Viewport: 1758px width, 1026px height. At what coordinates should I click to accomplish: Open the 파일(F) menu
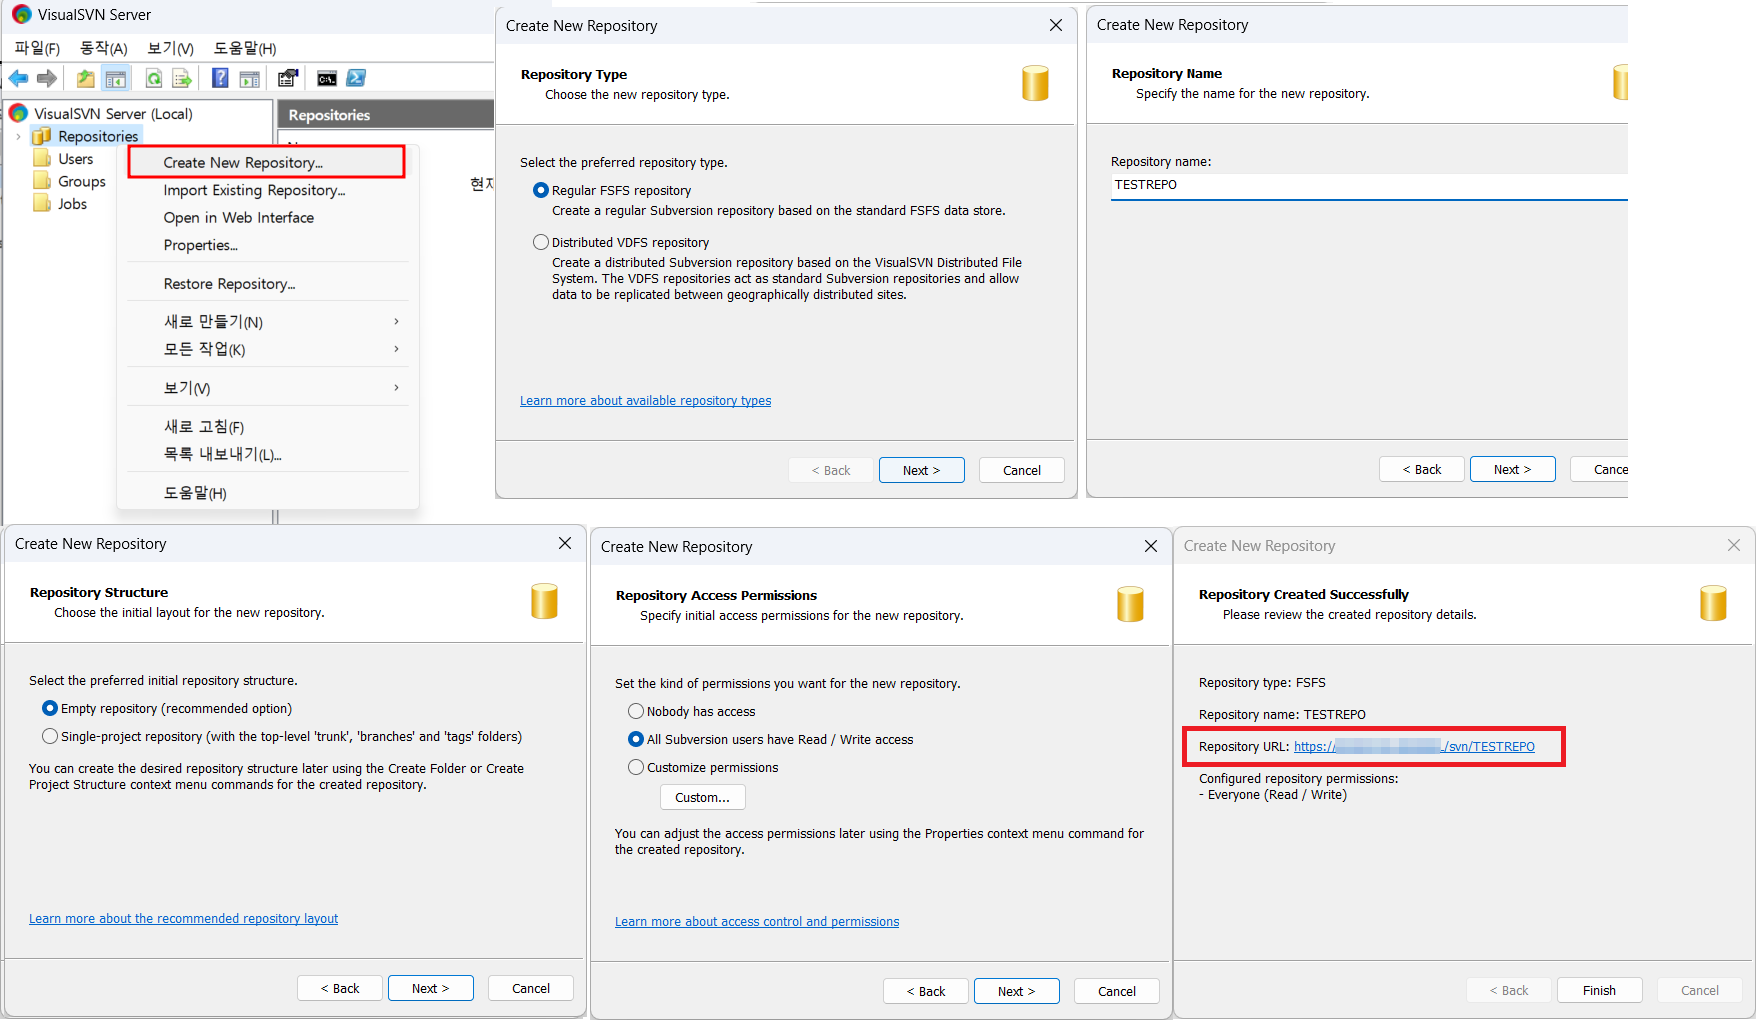(37, 48)
